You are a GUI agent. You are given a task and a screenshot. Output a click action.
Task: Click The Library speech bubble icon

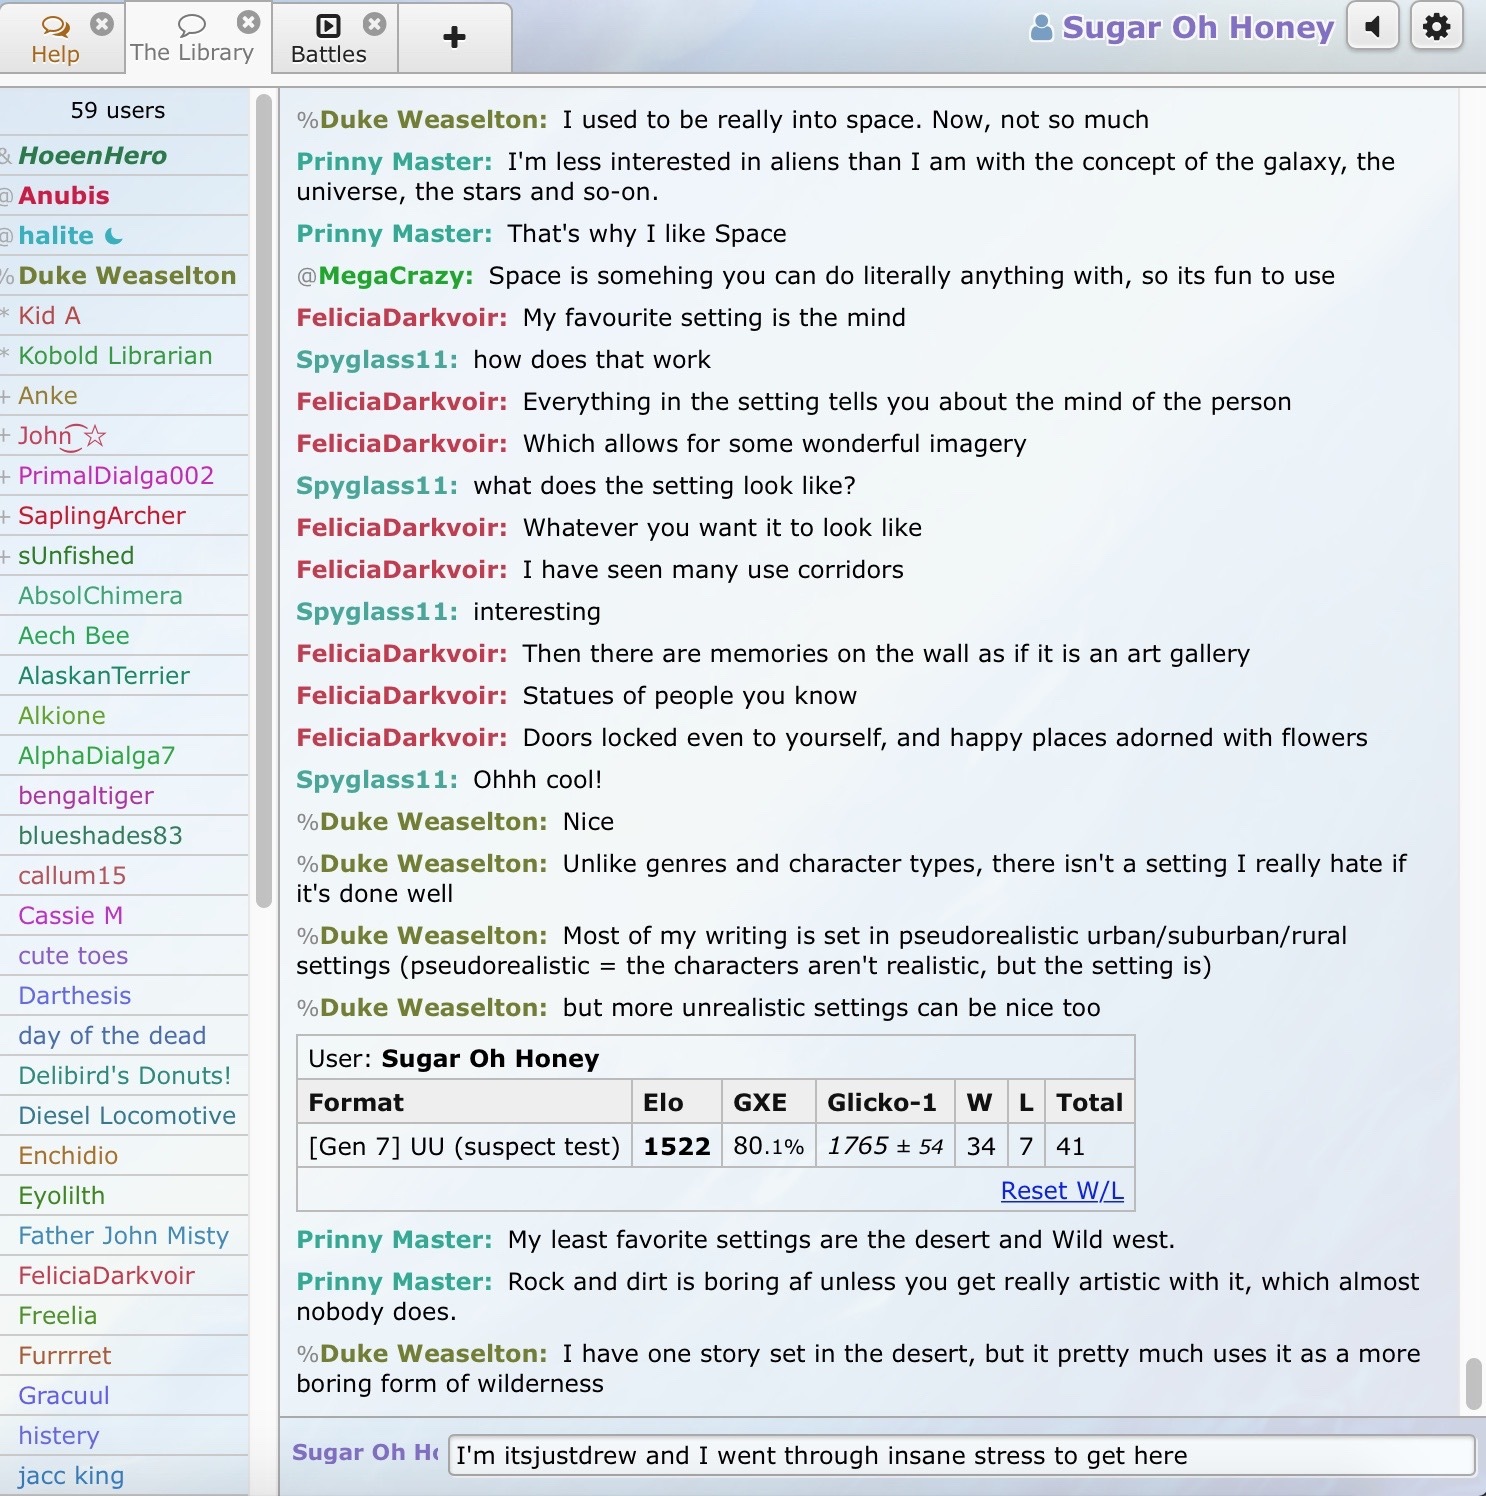pyautogui.click(x=191, y=24)
